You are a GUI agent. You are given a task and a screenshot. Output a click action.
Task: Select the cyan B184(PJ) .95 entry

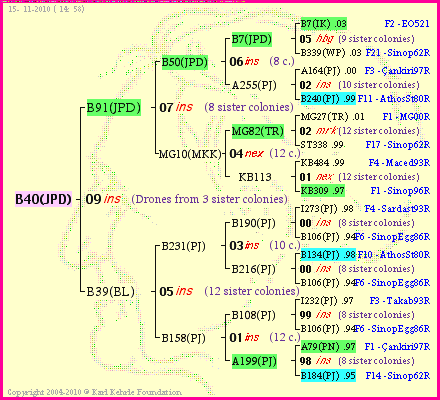tap(328, 375)
